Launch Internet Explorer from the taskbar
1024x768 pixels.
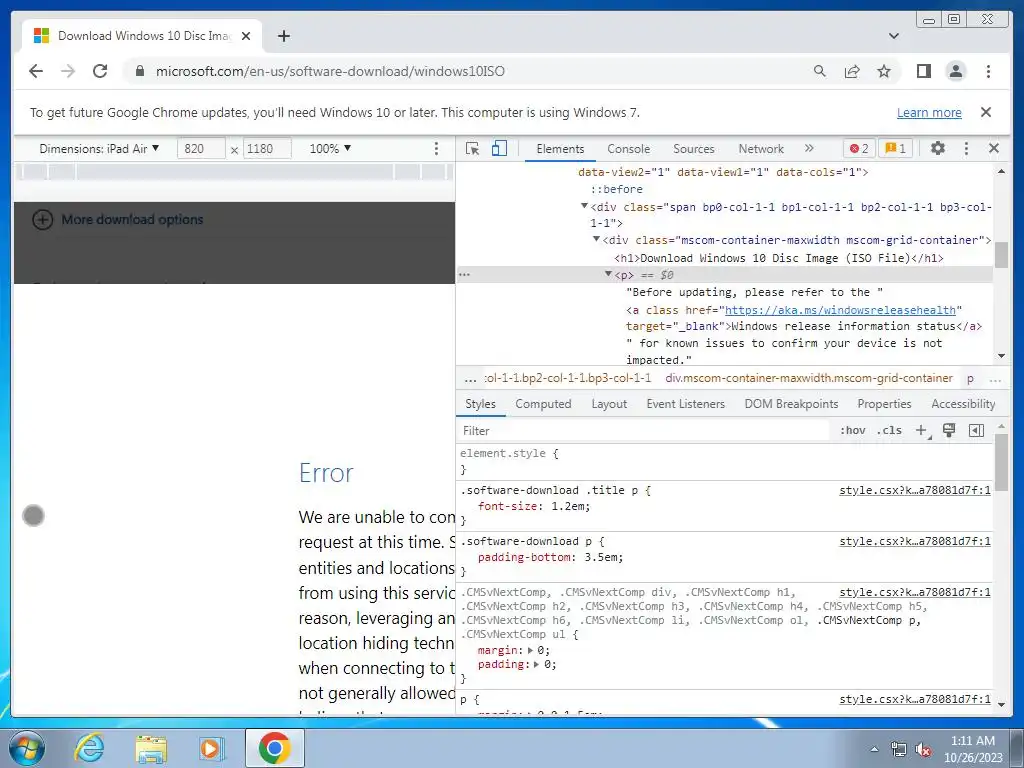point(89,748)
